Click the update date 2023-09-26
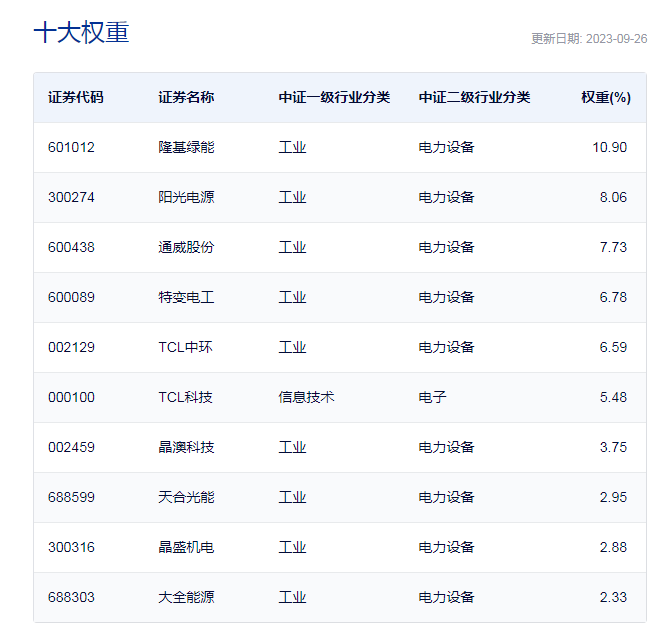Viewport: 663px width, 643px height. click(616, 39)
